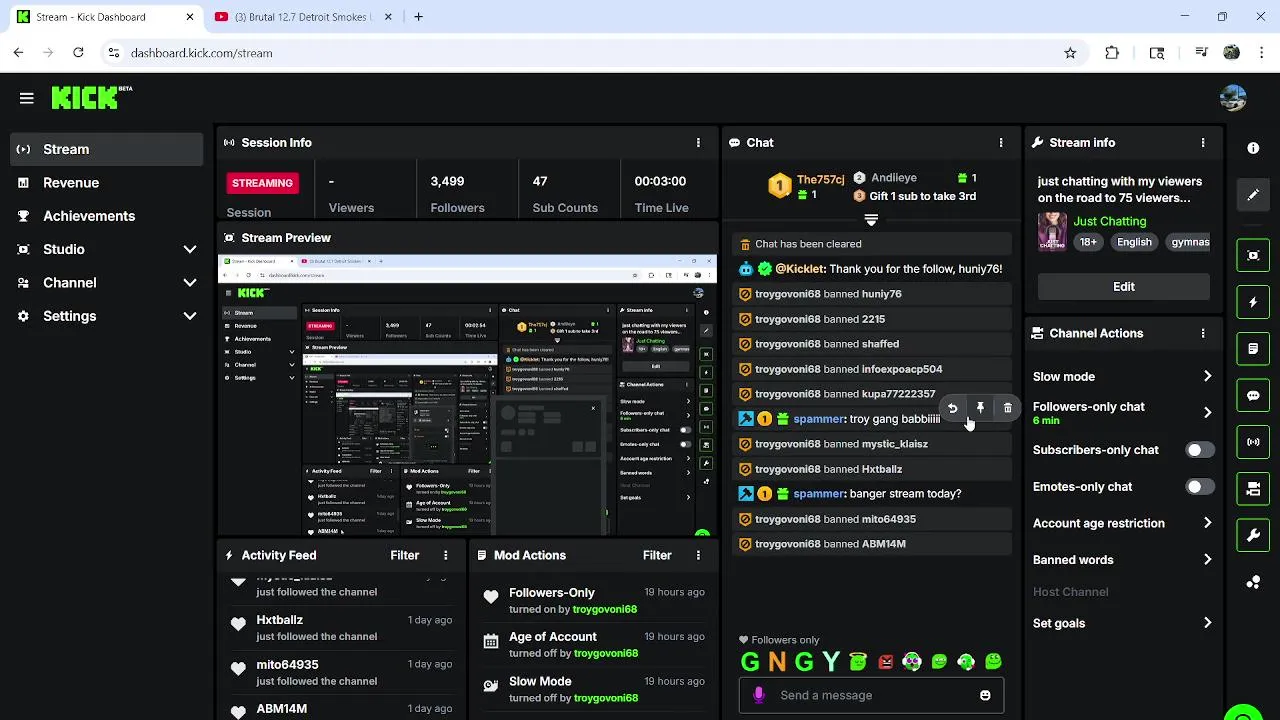Open the hamburger navigation menu
The image size is (1280, 720).
click(x=26, y=98)
